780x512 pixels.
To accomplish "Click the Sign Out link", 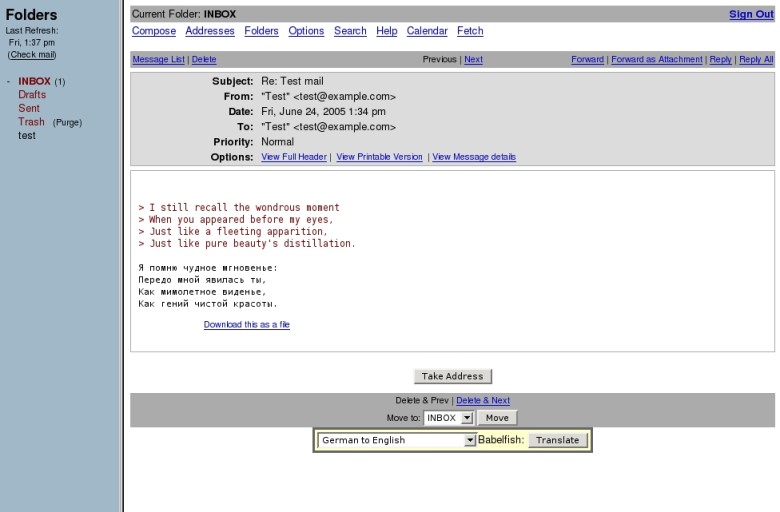I will pos(751,14).
